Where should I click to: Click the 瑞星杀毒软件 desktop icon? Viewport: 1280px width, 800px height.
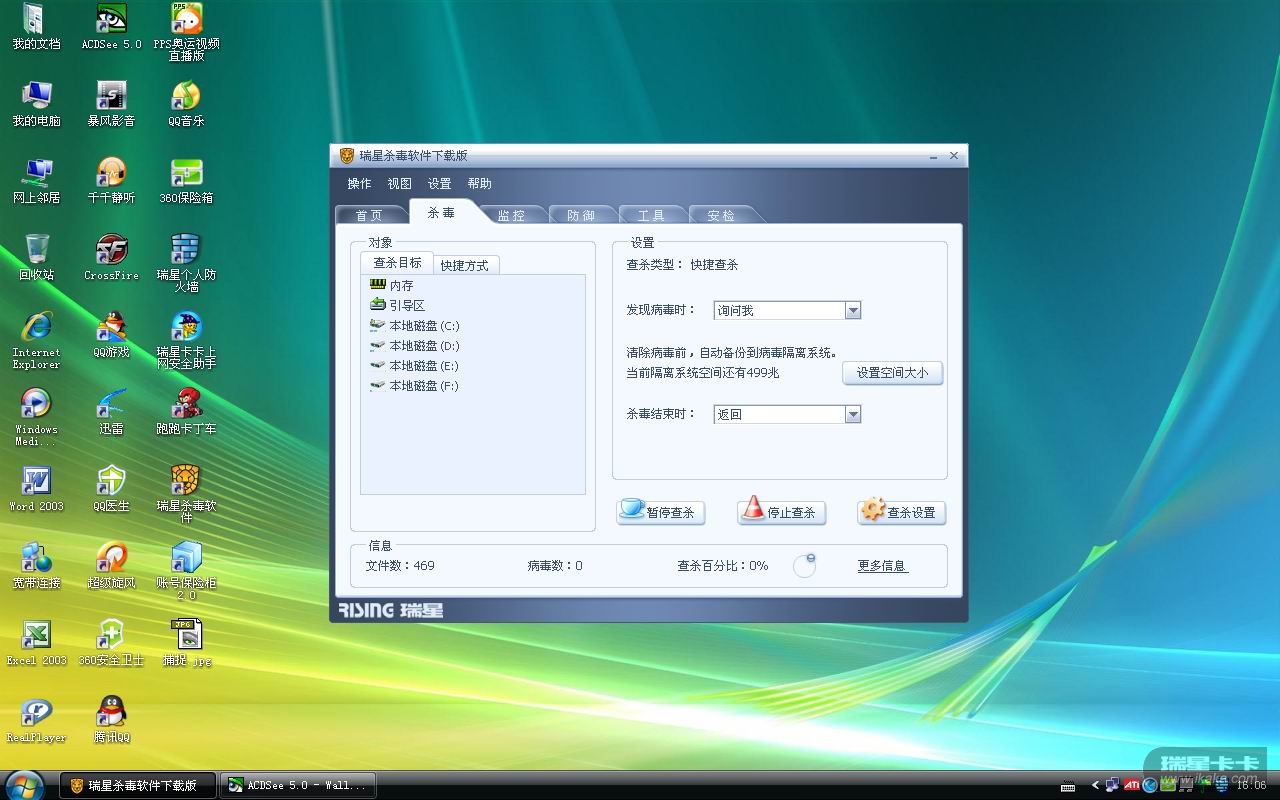click(186, 494)
